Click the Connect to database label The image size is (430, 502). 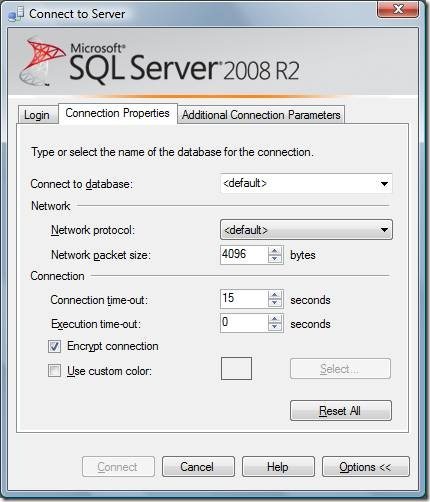[82, 184]
